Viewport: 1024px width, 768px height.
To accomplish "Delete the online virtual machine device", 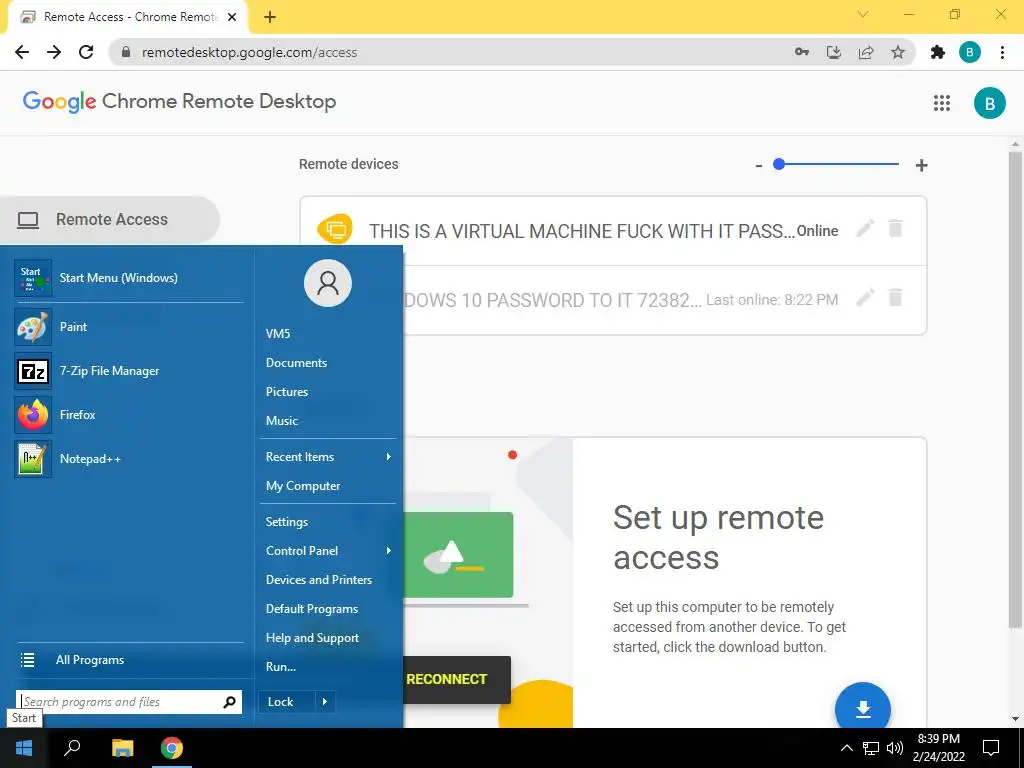I will 895,228.
